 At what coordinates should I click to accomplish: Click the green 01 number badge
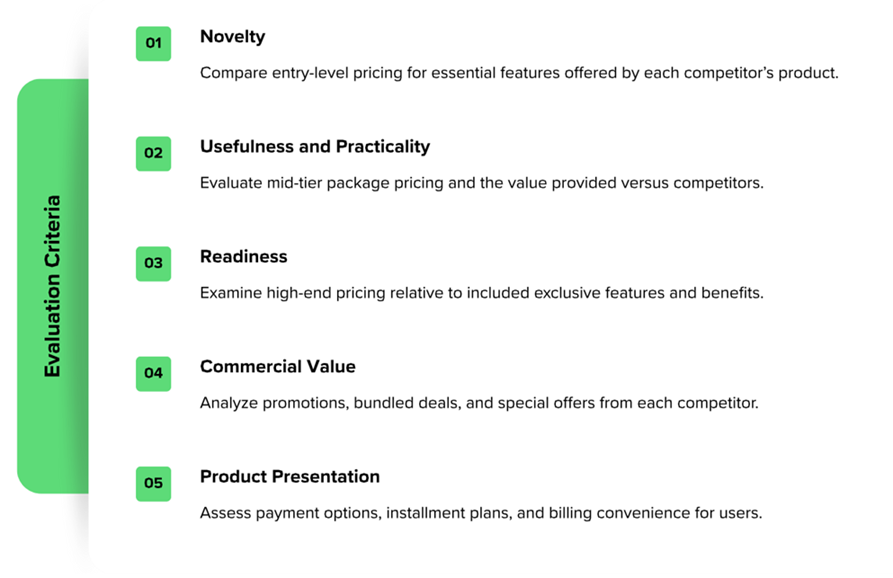tap(153, 43)
